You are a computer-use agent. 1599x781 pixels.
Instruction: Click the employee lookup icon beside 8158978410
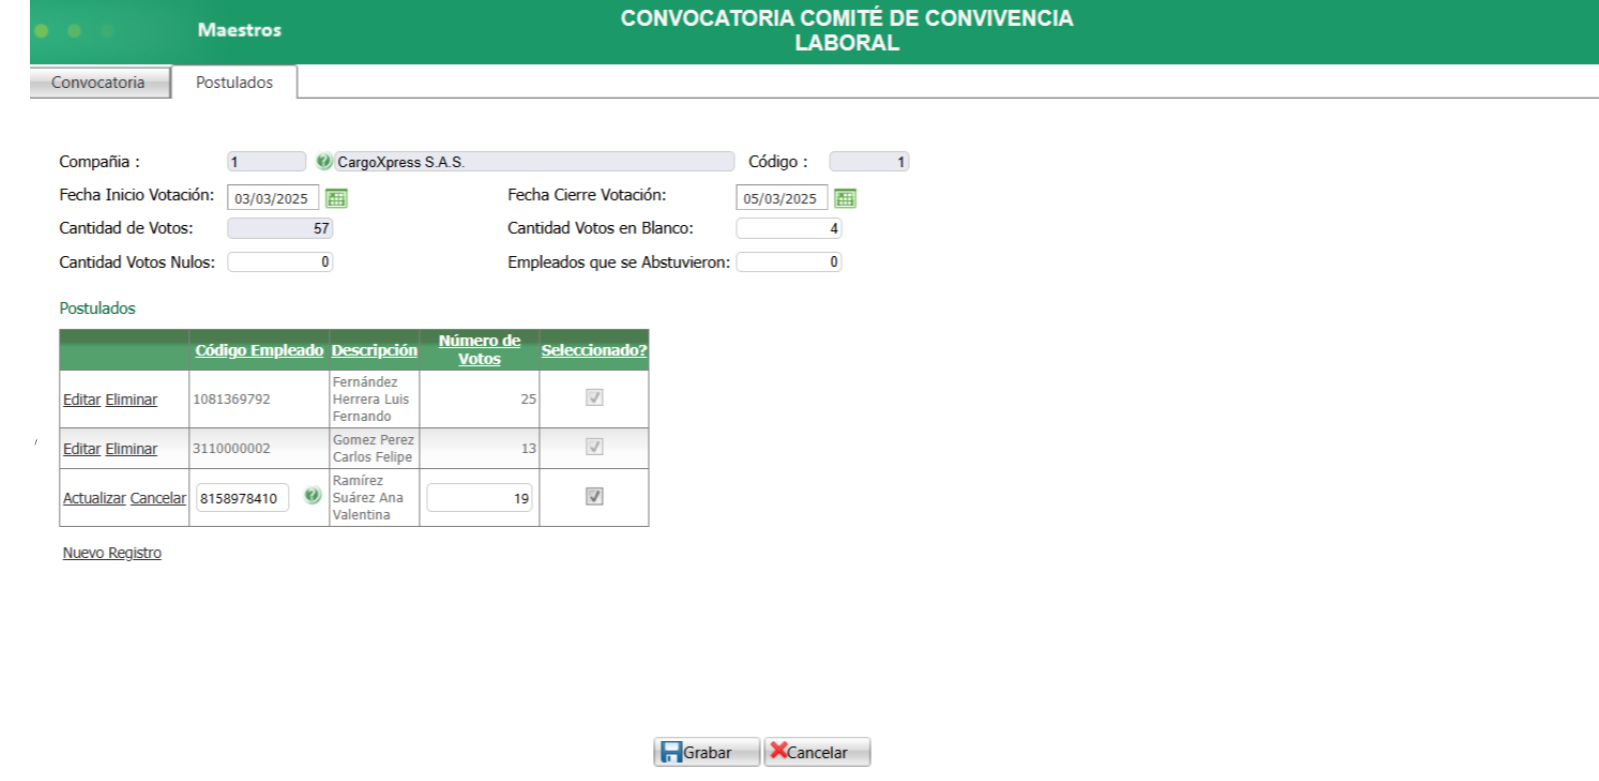tap(312, 496)
